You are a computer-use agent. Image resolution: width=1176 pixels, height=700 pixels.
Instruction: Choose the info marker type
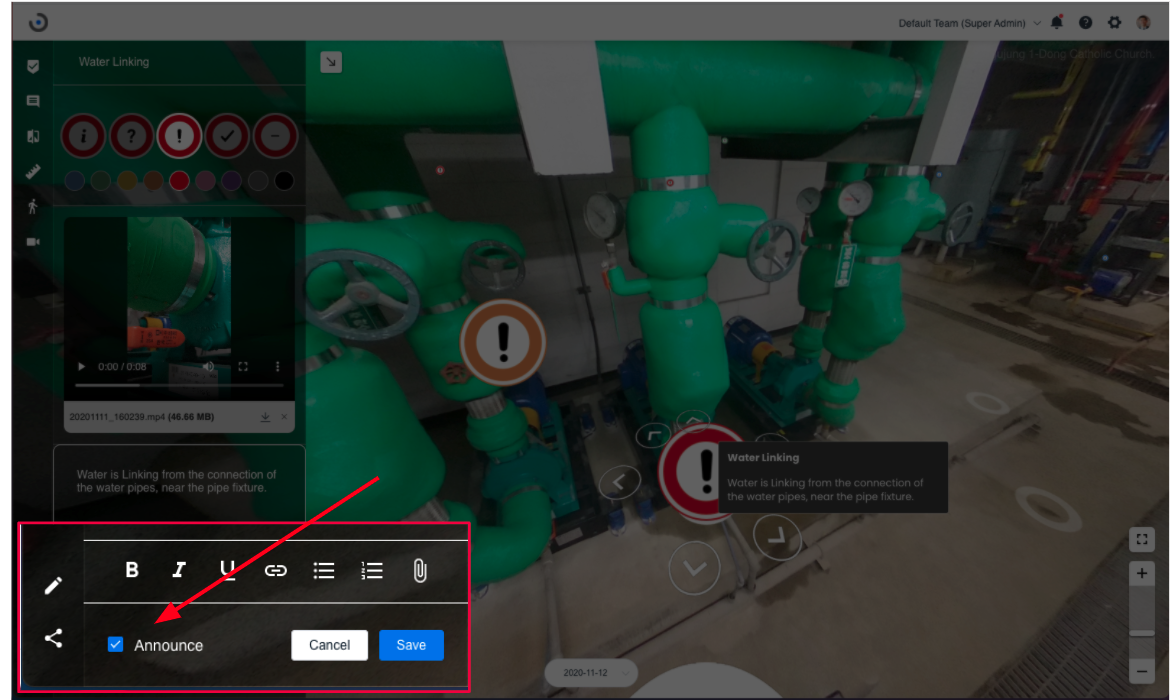pyautogui.click(x=83, y=136)
